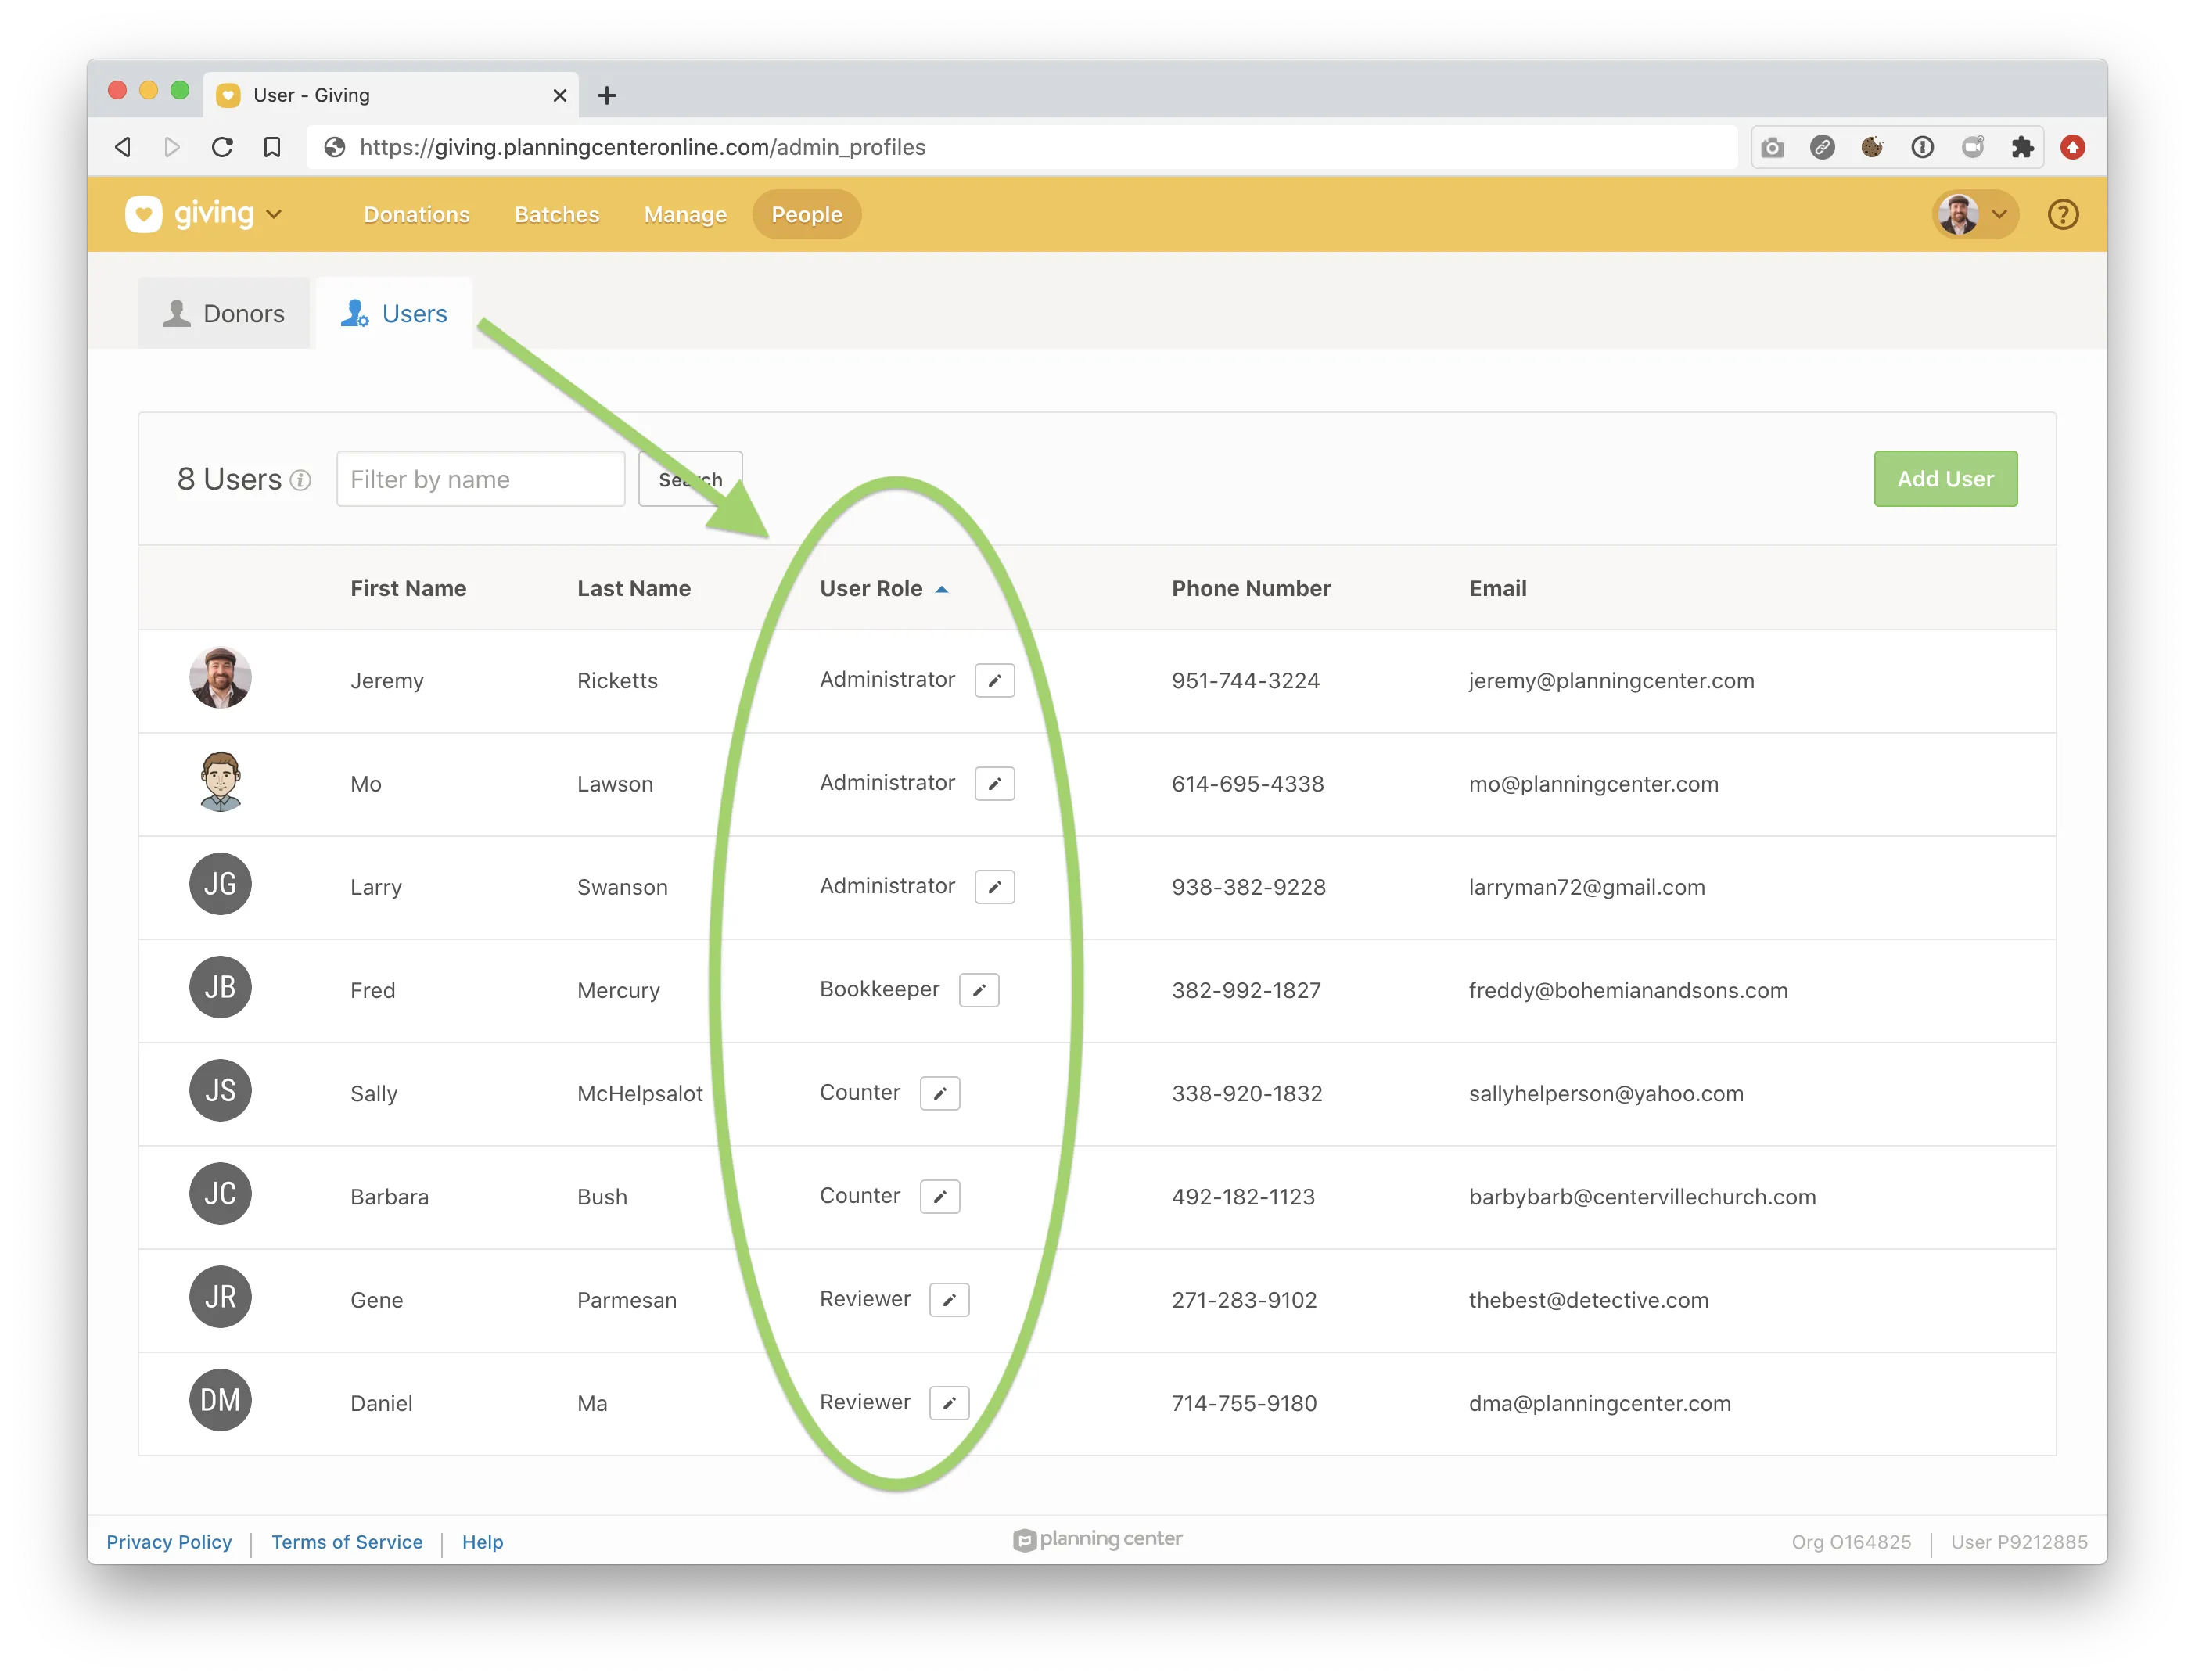This screenshot has width=2195, height=1680.
Task: Reload the page with browser refresh icon
Action: click(x=222, y=147)
